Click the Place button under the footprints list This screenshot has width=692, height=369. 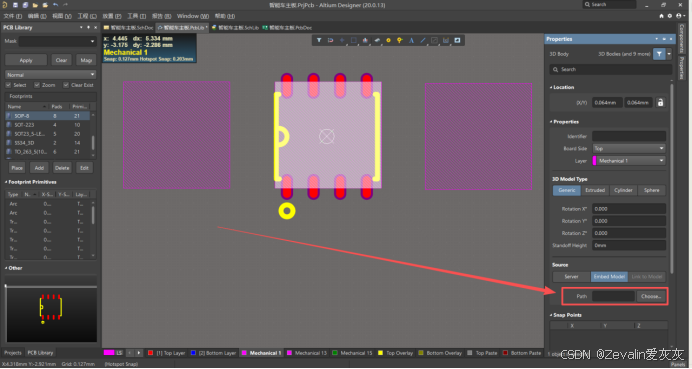point(17,168)
